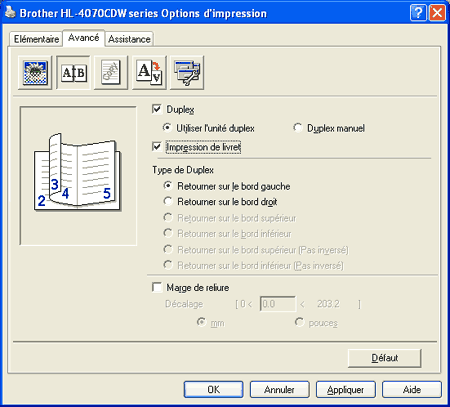Viewport: 450px width, 407px height.
Task: Open the page scaling settings icon
Action: coord(149,73)
